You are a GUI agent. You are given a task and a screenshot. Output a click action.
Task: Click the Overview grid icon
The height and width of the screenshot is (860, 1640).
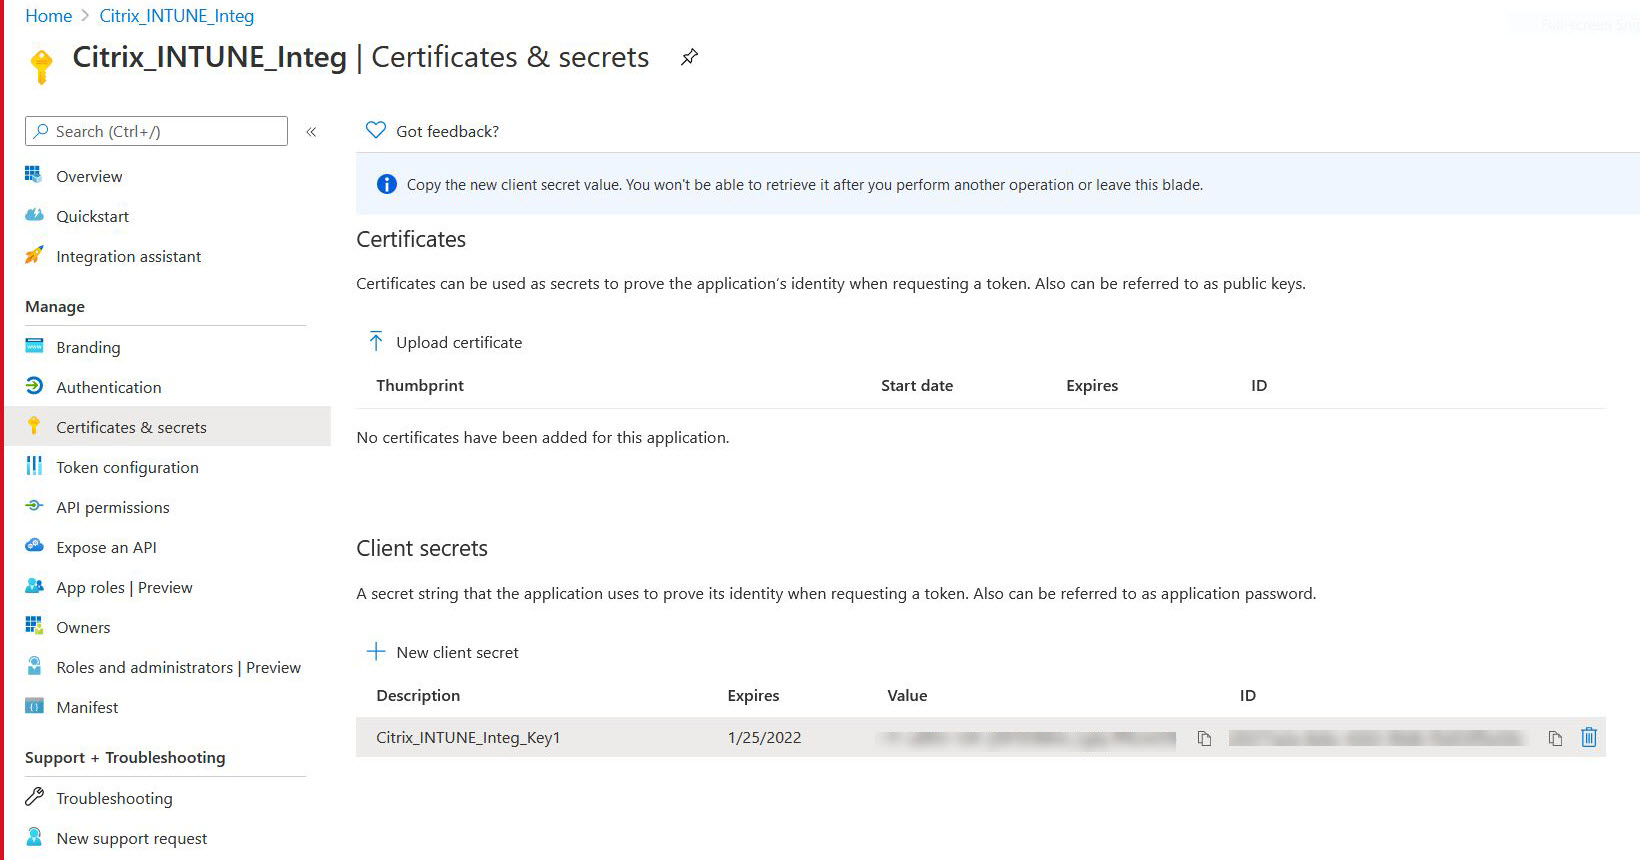34,175
